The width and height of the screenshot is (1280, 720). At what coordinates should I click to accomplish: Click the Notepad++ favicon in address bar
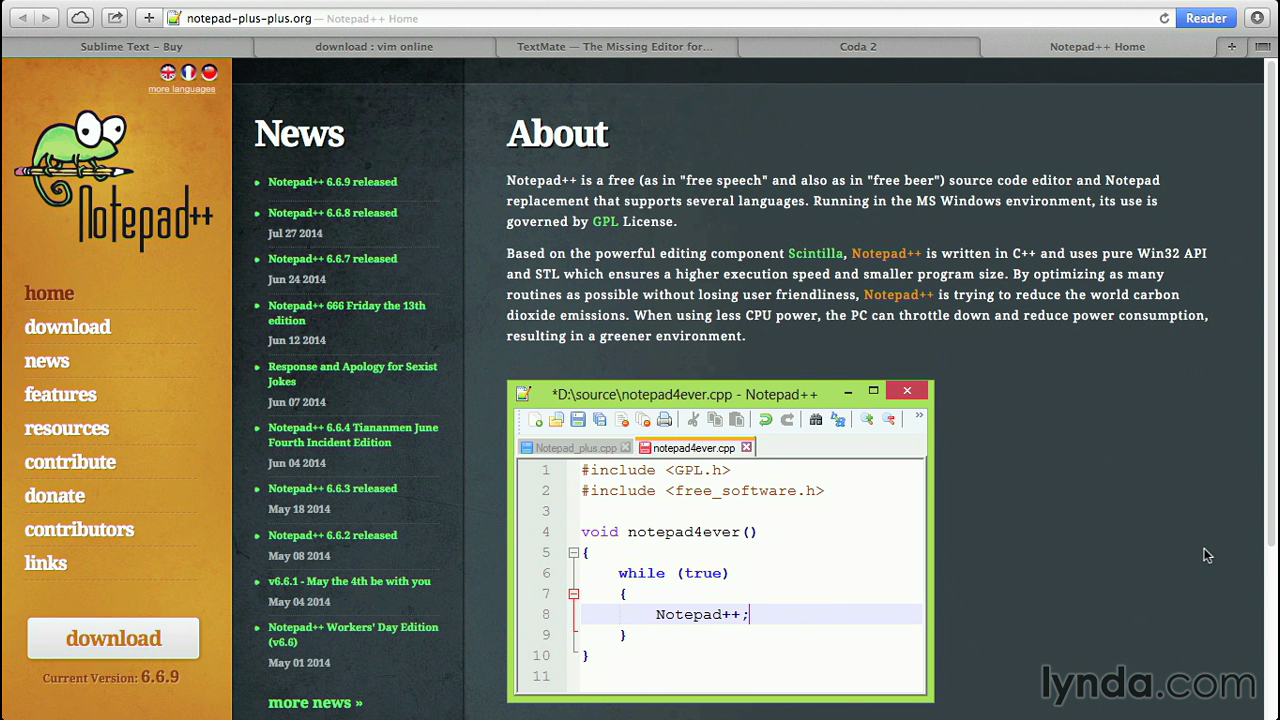coord(174,18)
